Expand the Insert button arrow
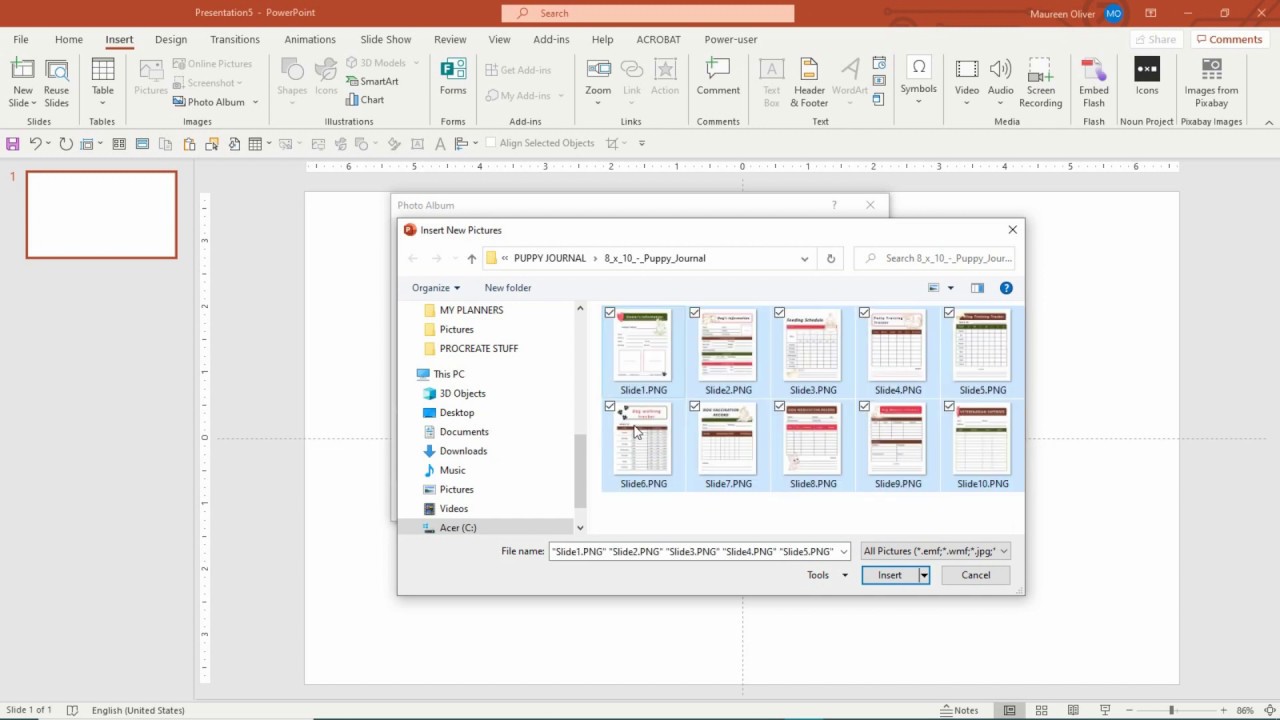 tap(924, 575)
